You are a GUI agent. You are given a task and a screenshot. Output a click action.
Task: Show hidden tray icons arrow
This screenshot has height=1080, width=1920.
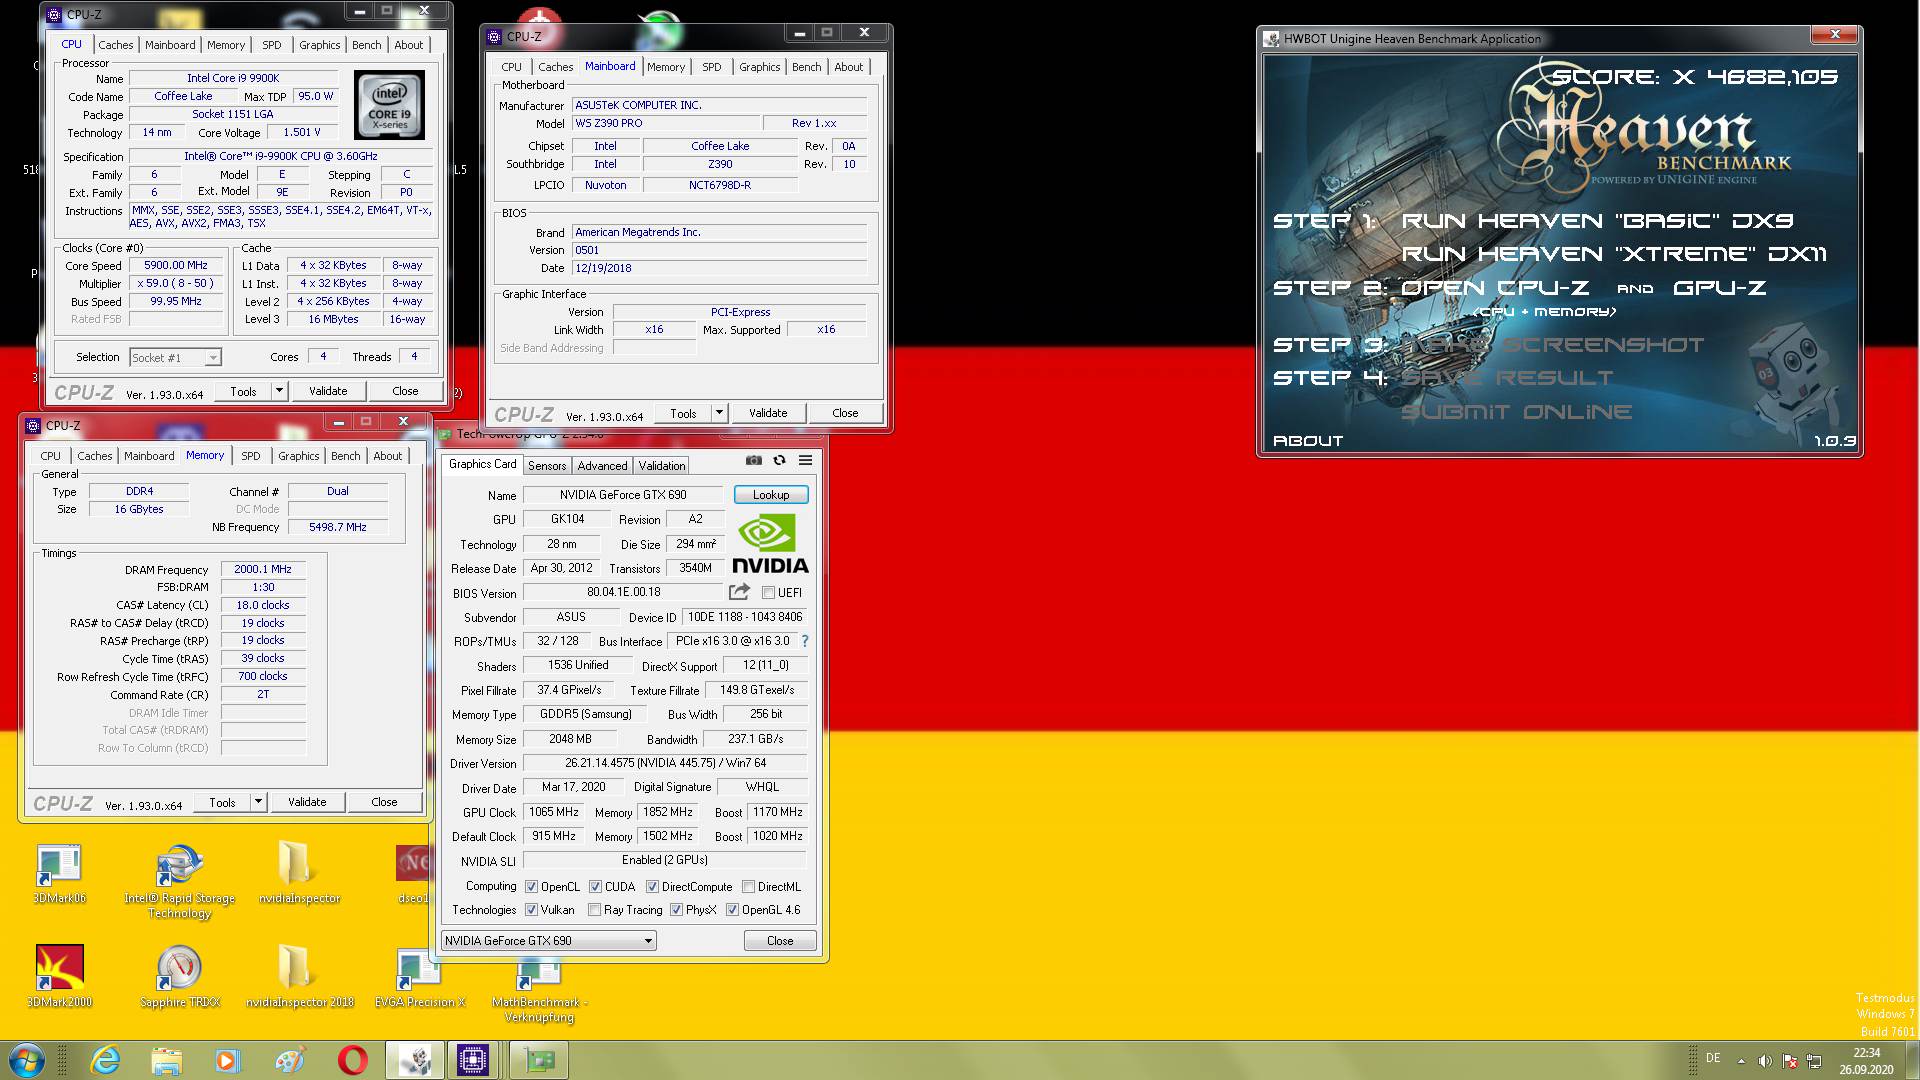(1741, 1061)
